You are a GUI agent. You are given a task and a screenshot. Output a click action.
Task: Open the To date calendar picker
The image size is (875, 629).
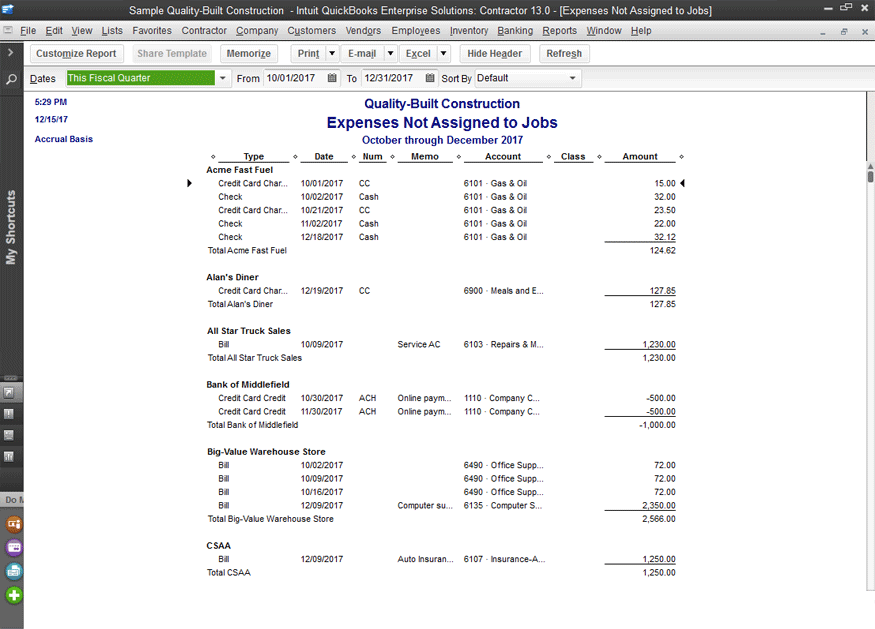pos(430,78)
